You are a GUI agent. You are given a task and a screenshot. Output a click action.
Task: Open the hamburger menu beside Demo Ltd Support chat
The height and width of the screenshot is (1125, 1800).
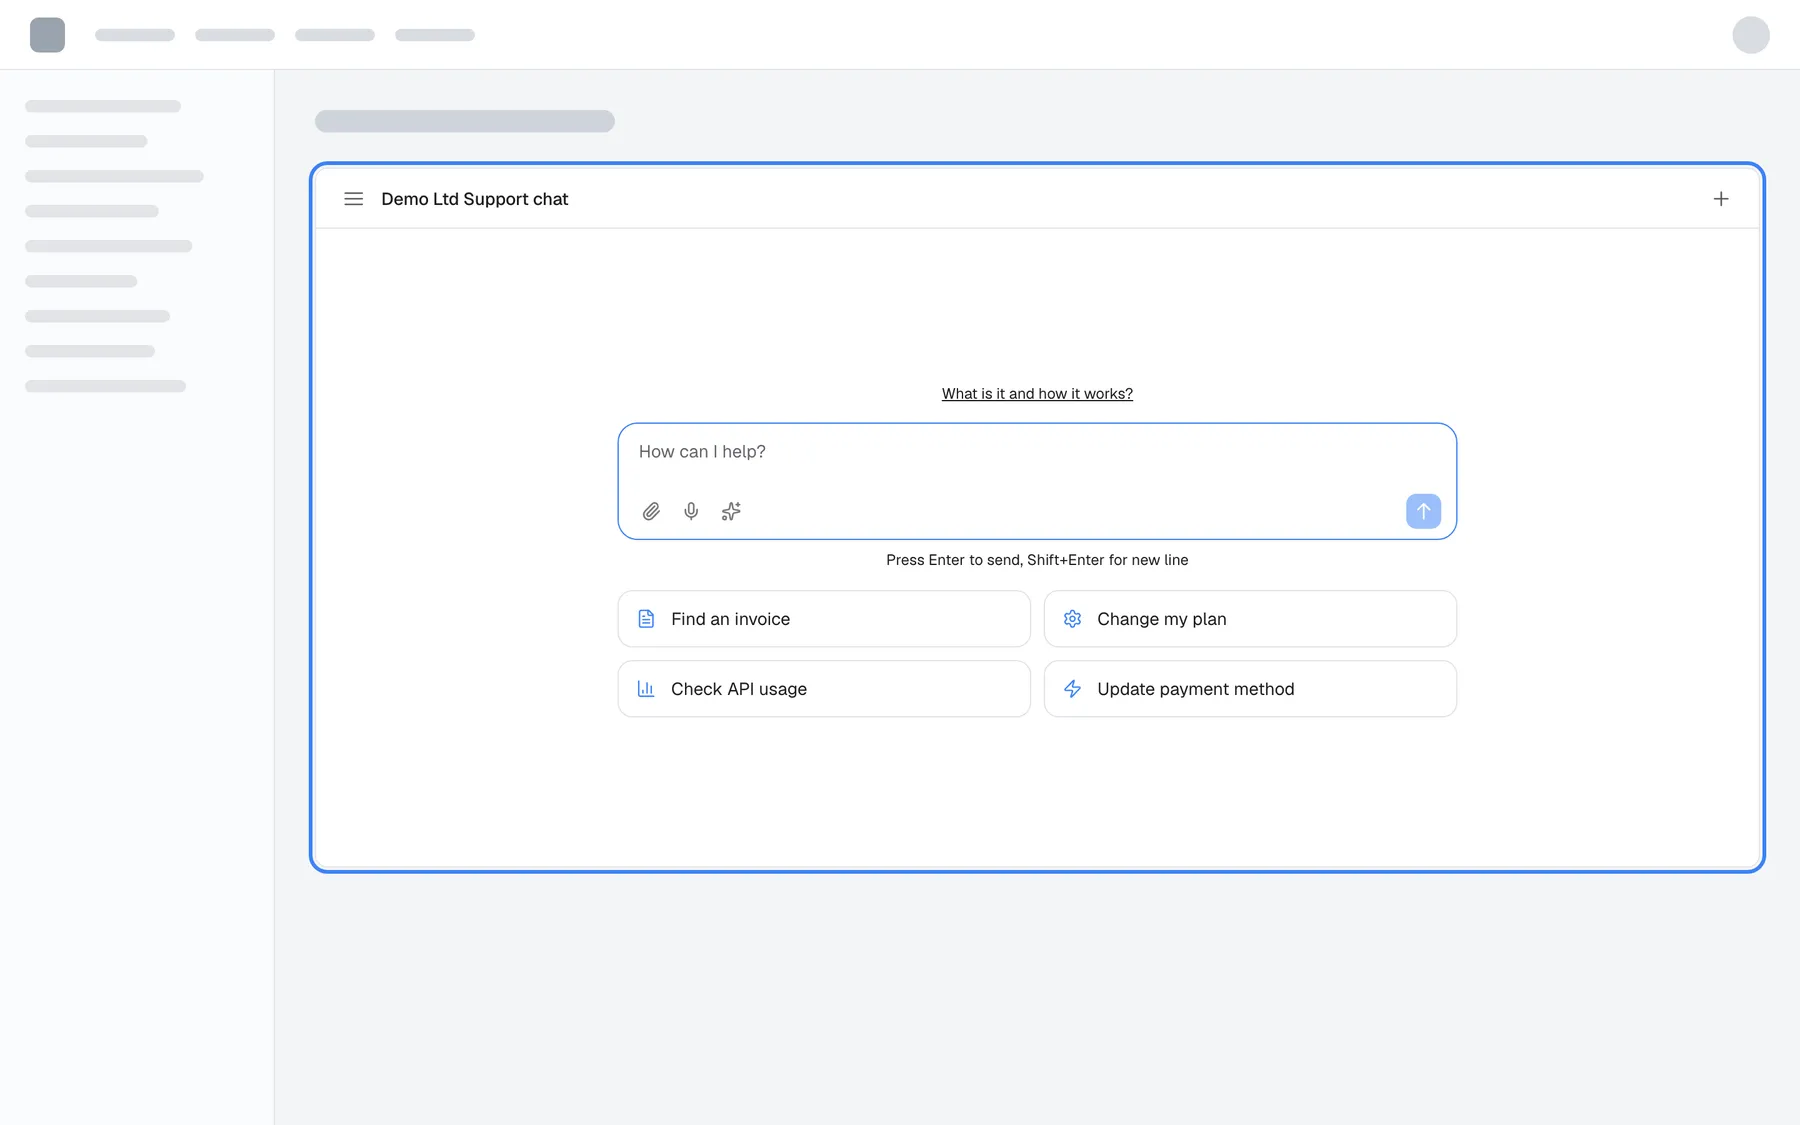[353, 199]
